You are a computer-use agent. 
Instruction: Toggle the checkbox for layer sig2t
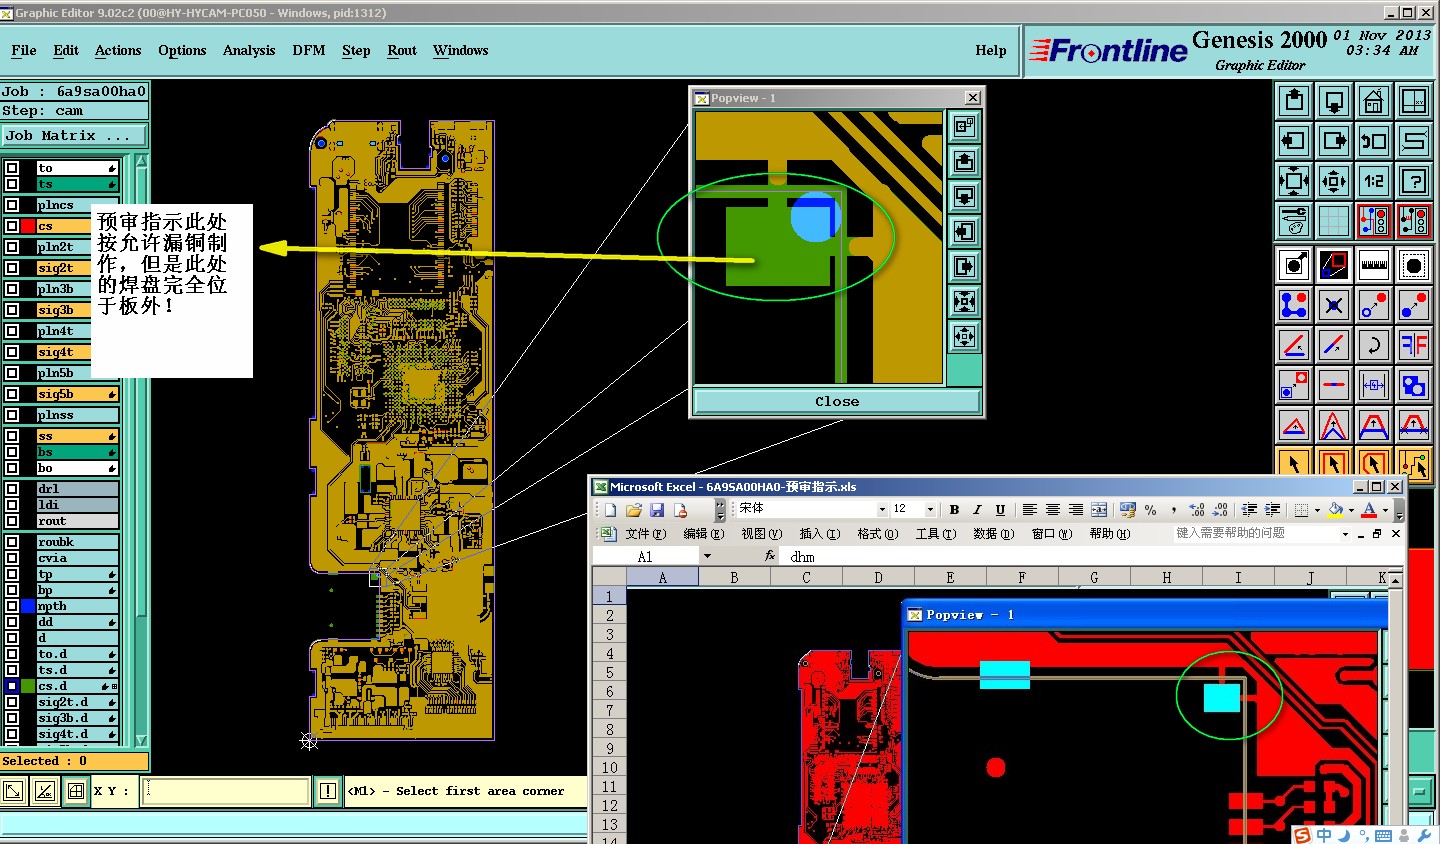(12, 268)
